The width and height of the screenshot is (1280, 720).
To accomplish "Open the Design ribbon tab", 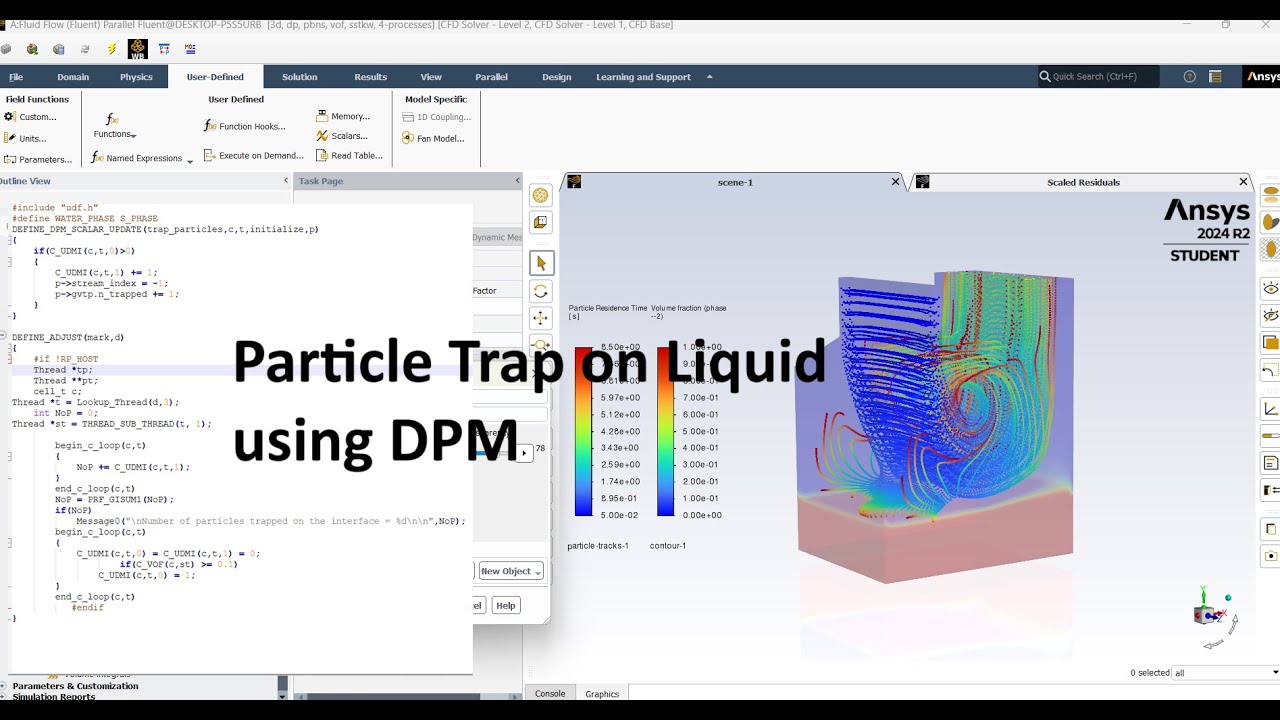I will coord(557,77).
